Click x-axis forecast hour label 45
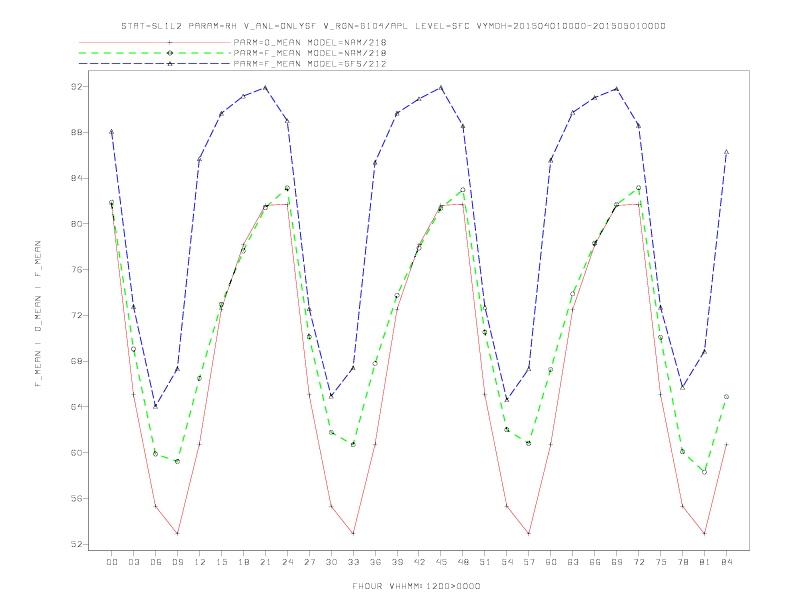The height and width of the screenshot is (612, 792). pos(441,562)
